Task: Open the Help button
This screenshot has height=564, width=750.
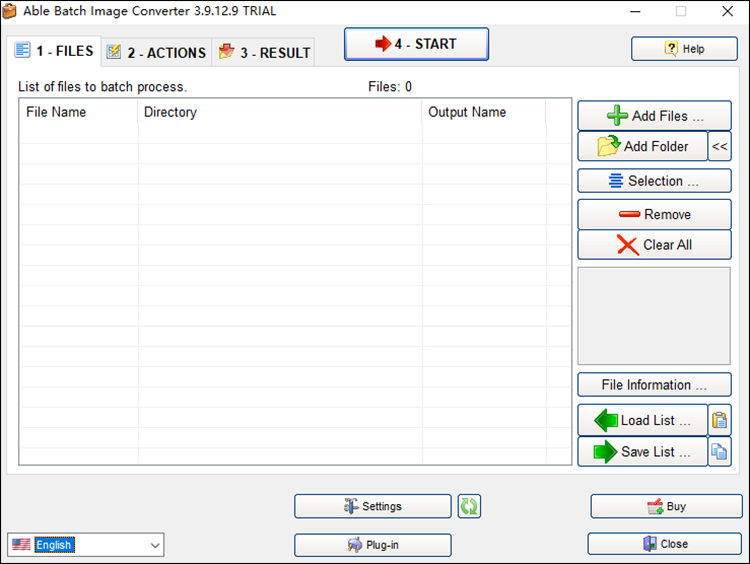Action: (x=684, y=49)
